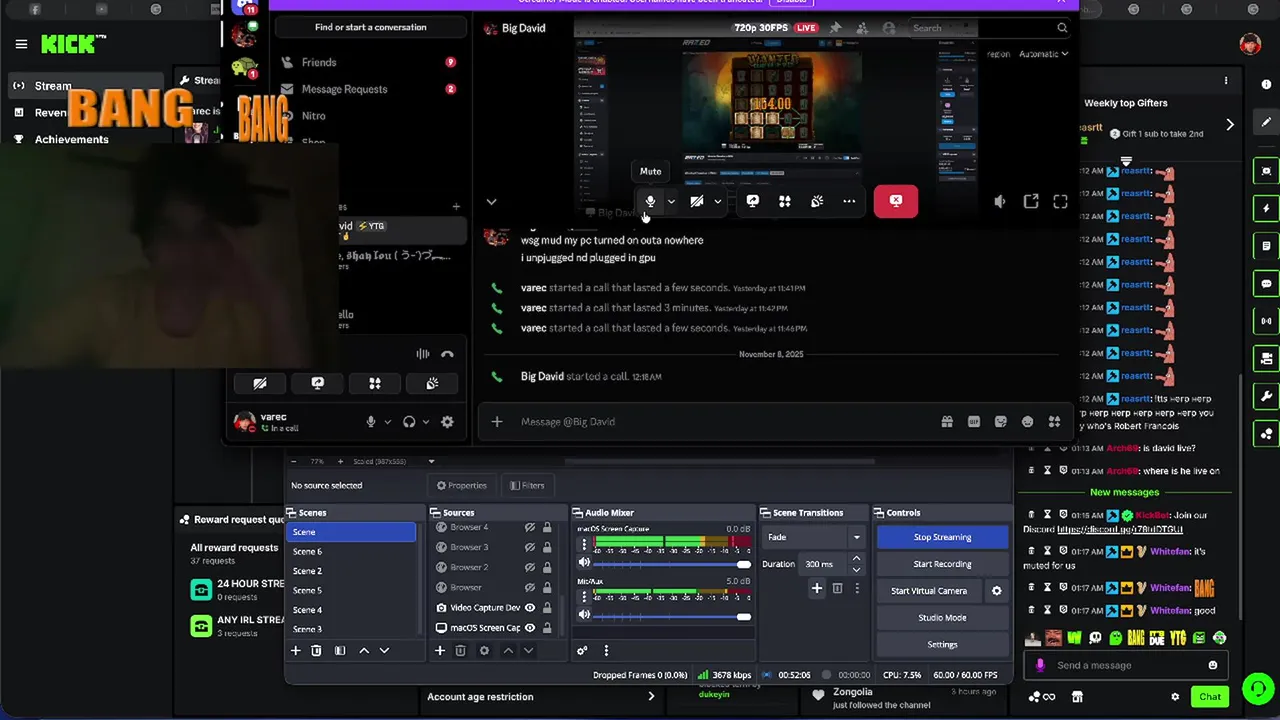Open Message Requests in Discord sidebar

point(368,89)
